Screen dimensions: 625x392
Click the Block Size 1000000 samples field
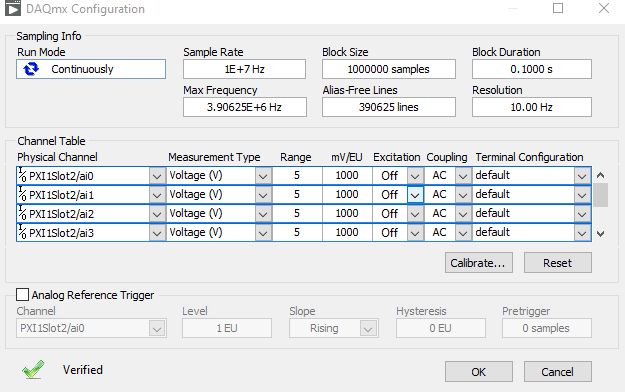click(389, 69)
